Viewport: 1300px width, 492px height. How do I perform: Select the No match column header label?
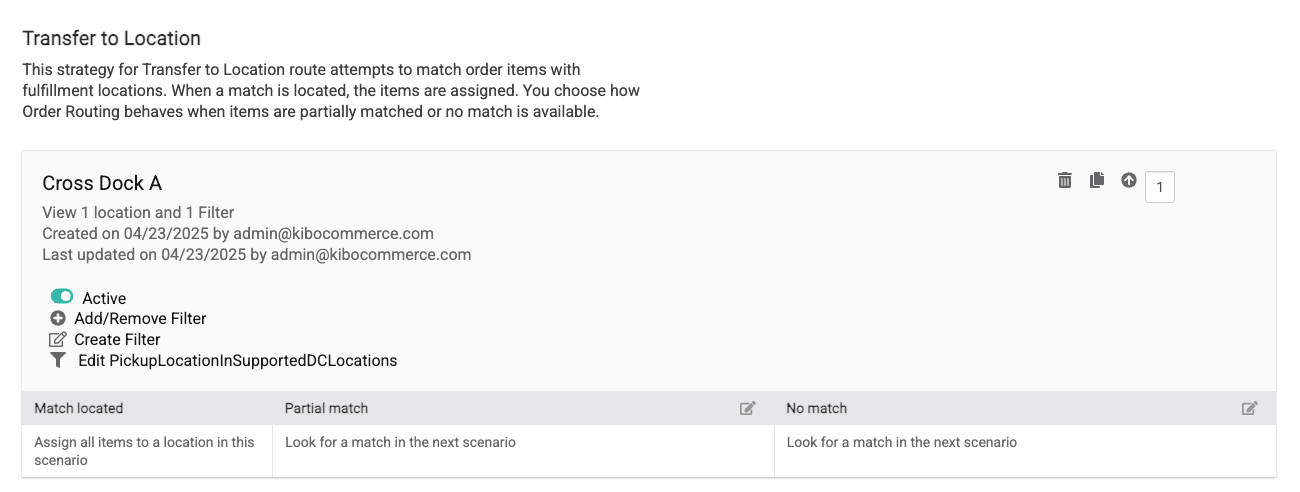pyautogui.click(x=816, y=408)
